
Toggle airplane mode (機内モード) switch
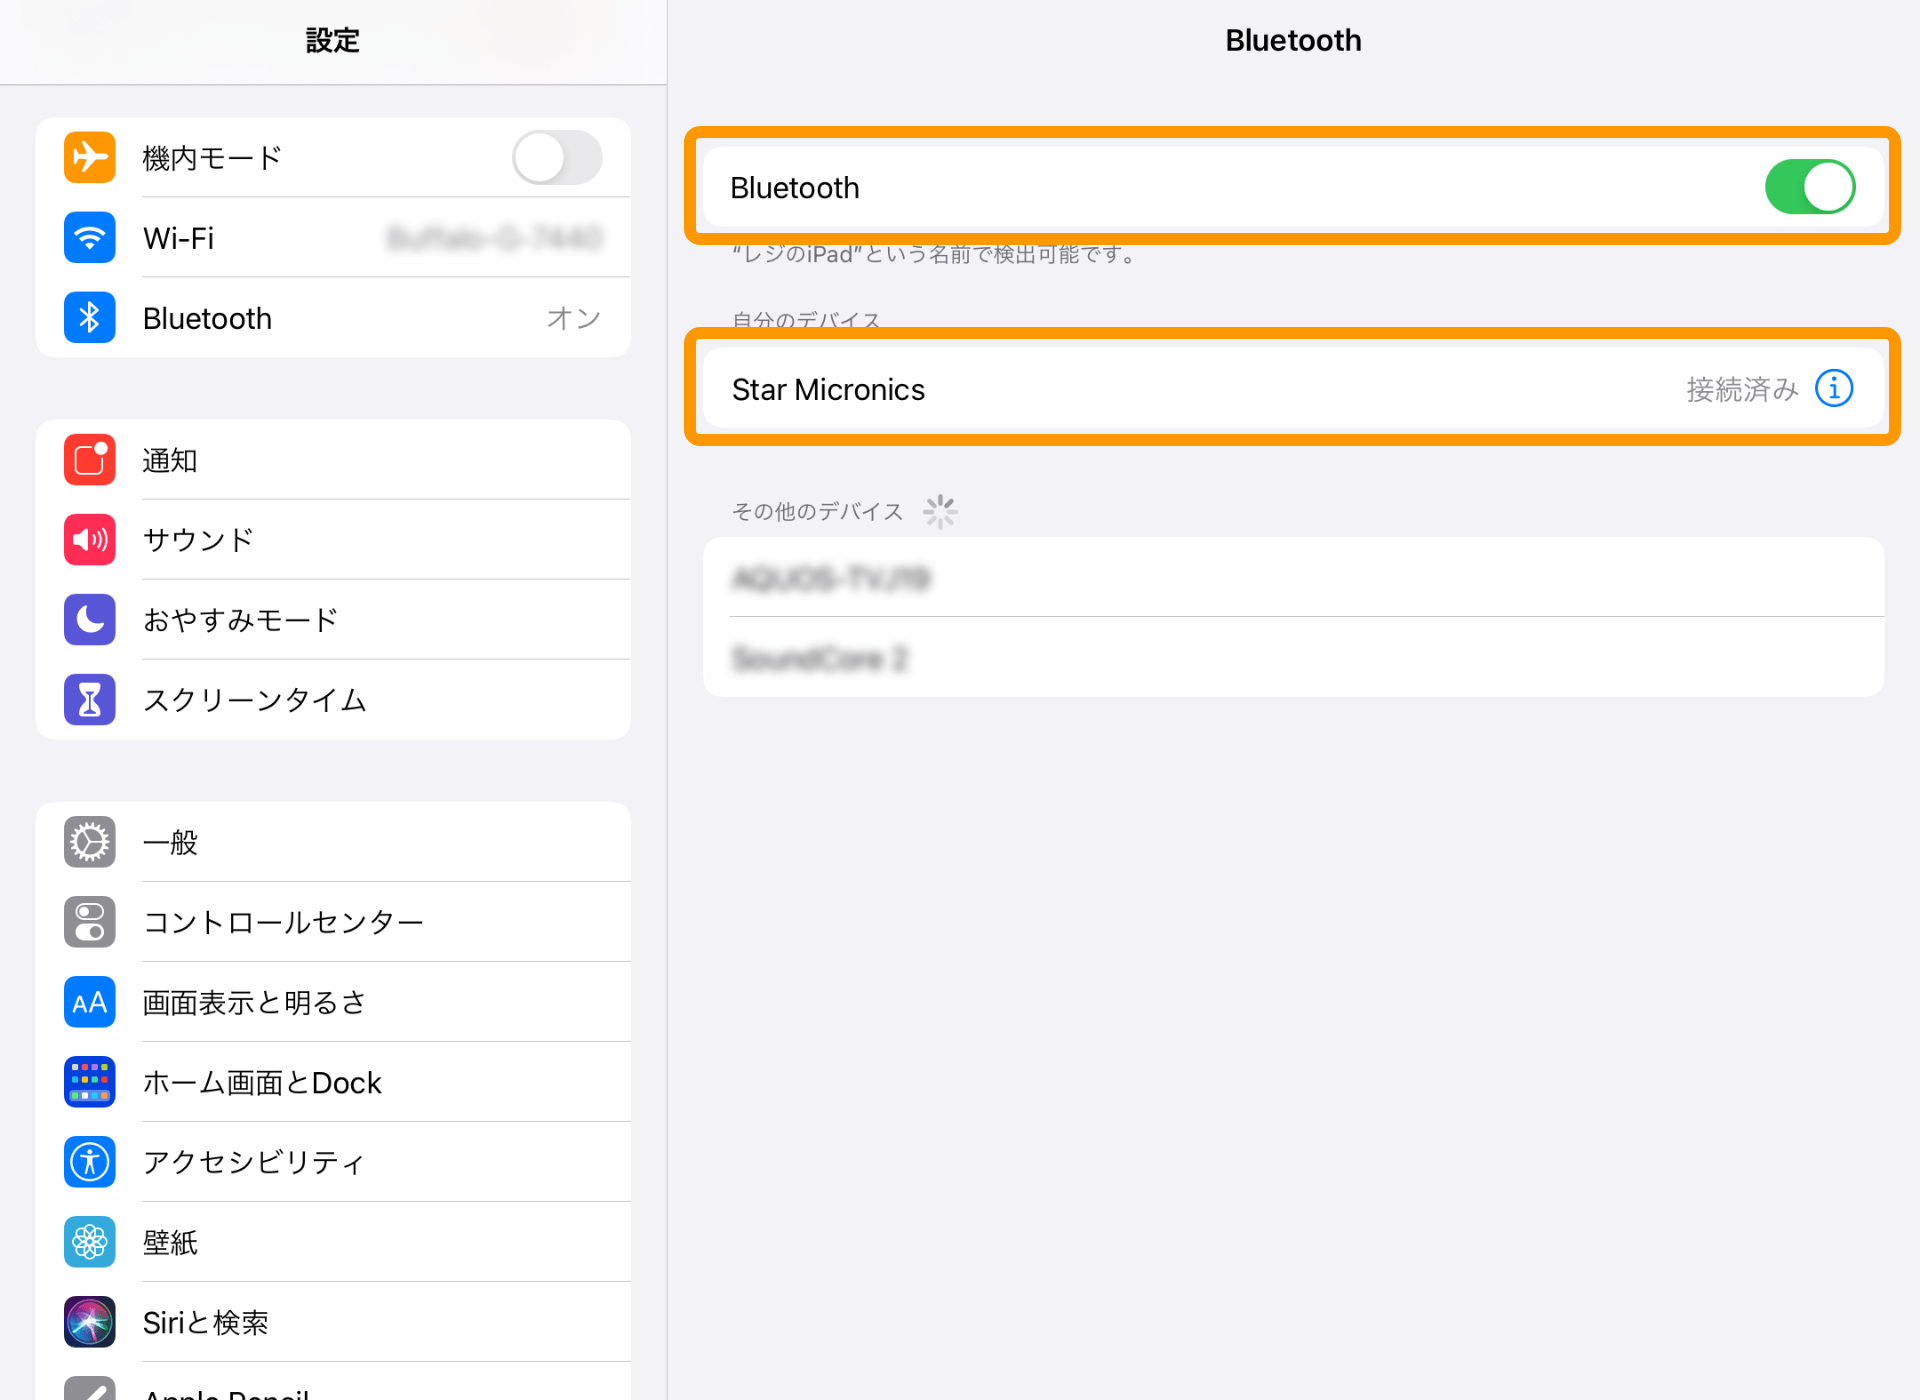pos(557,158)
